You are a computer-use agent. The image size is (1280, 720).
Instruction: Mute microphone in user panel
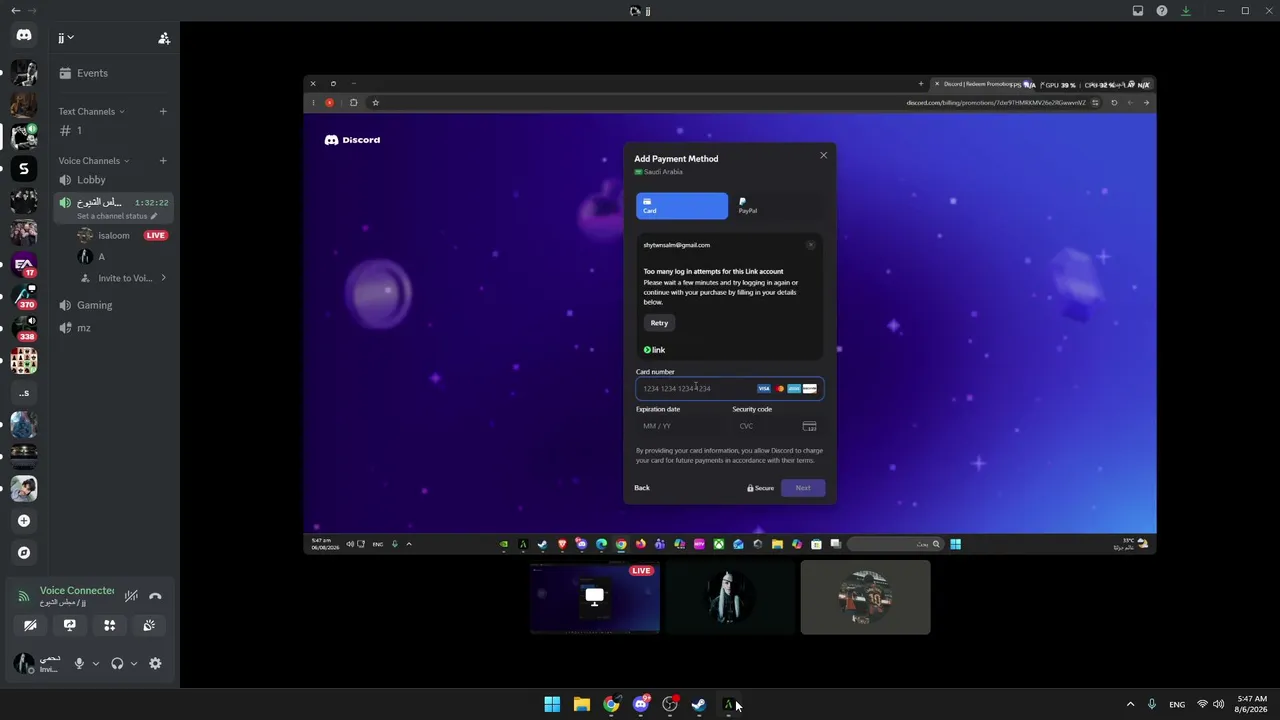(x=79, y=663)
